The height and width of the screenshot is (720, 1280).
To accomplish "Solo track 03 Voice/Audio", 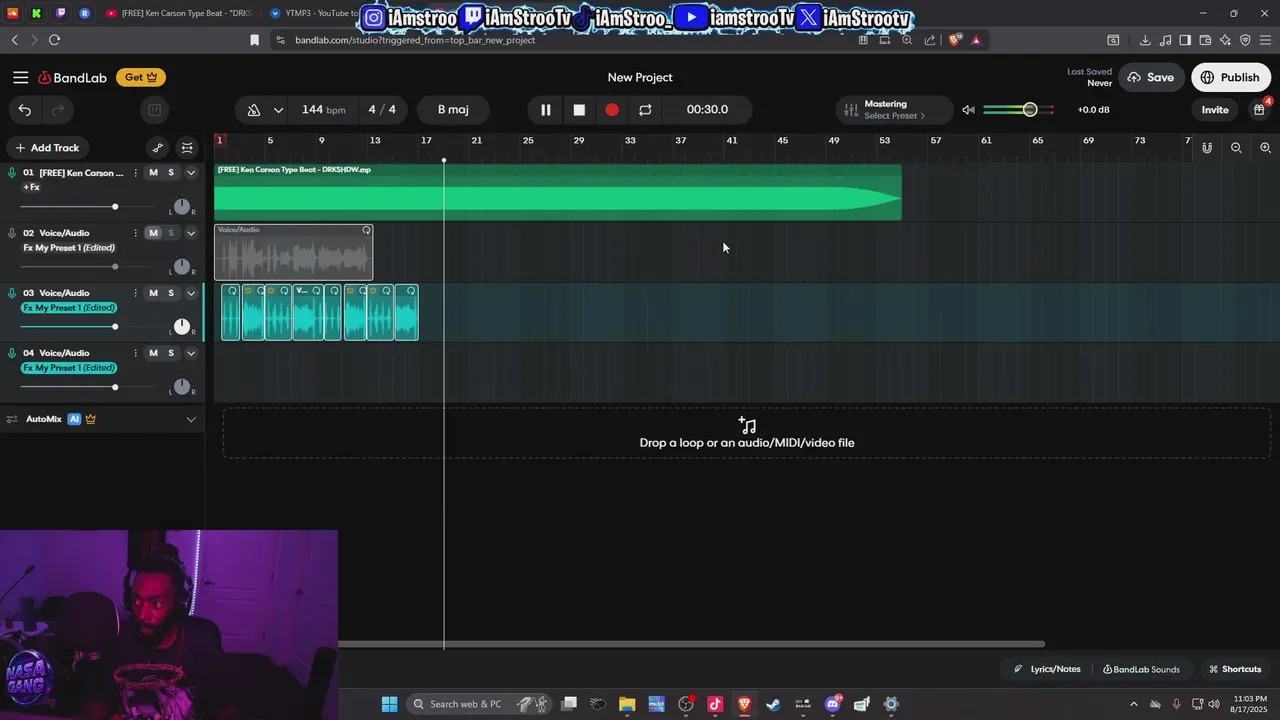I will click(171, 293).
